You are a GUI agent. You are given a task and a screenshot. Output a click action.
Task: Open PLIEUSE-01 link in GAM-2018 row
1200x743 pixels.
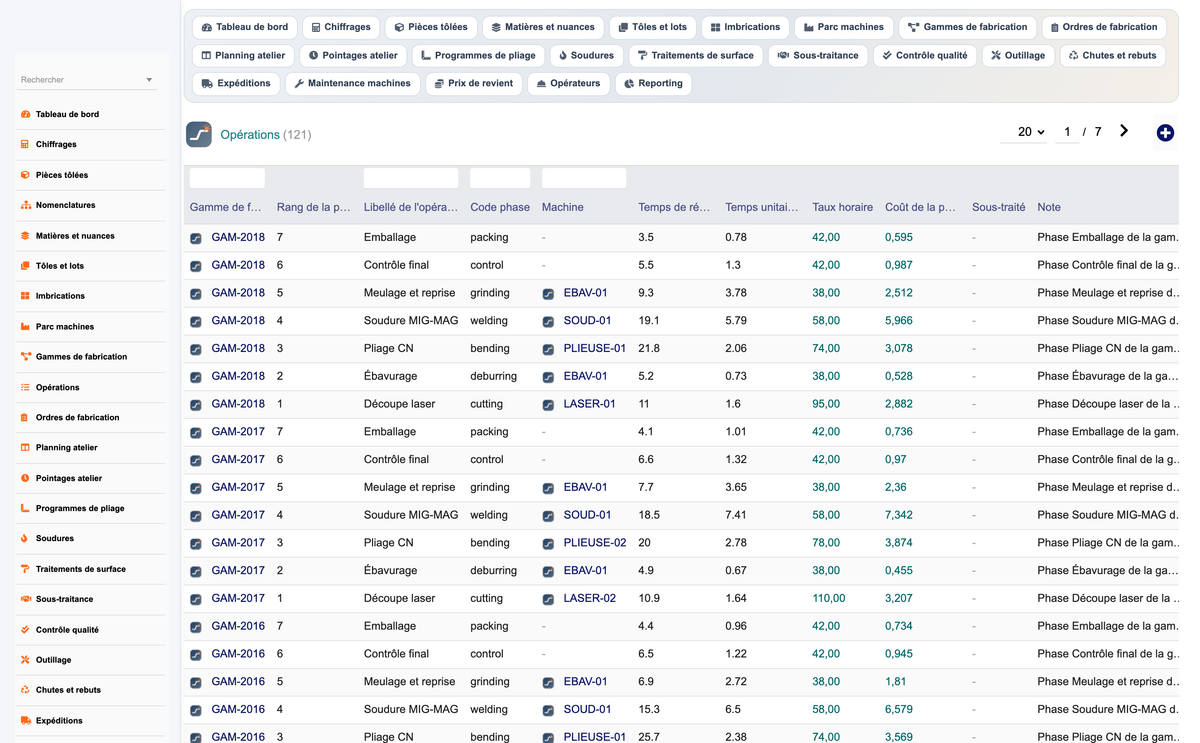[595, 349]
